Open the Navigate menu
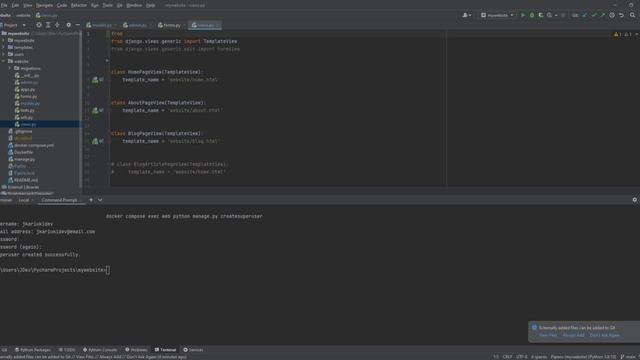This screenshot has height=360, width=640. click(44, 5)
